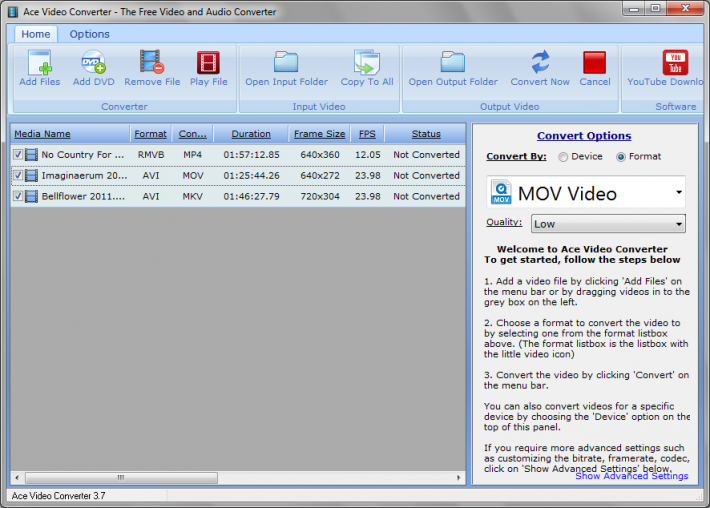Click the Remove File icon
Screen dimensions: 710x508
pyautogui.click(x=152, y=62)
